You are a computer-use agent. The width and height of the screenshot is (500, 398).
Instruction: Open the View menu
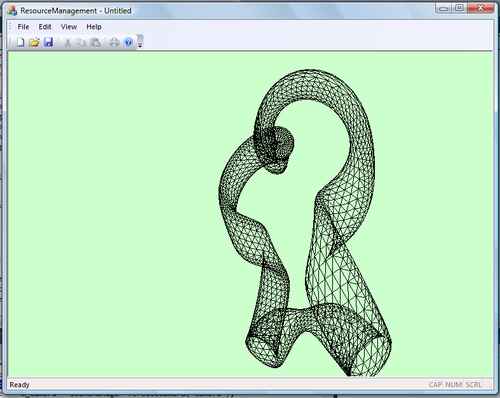[x=69, y=27]
